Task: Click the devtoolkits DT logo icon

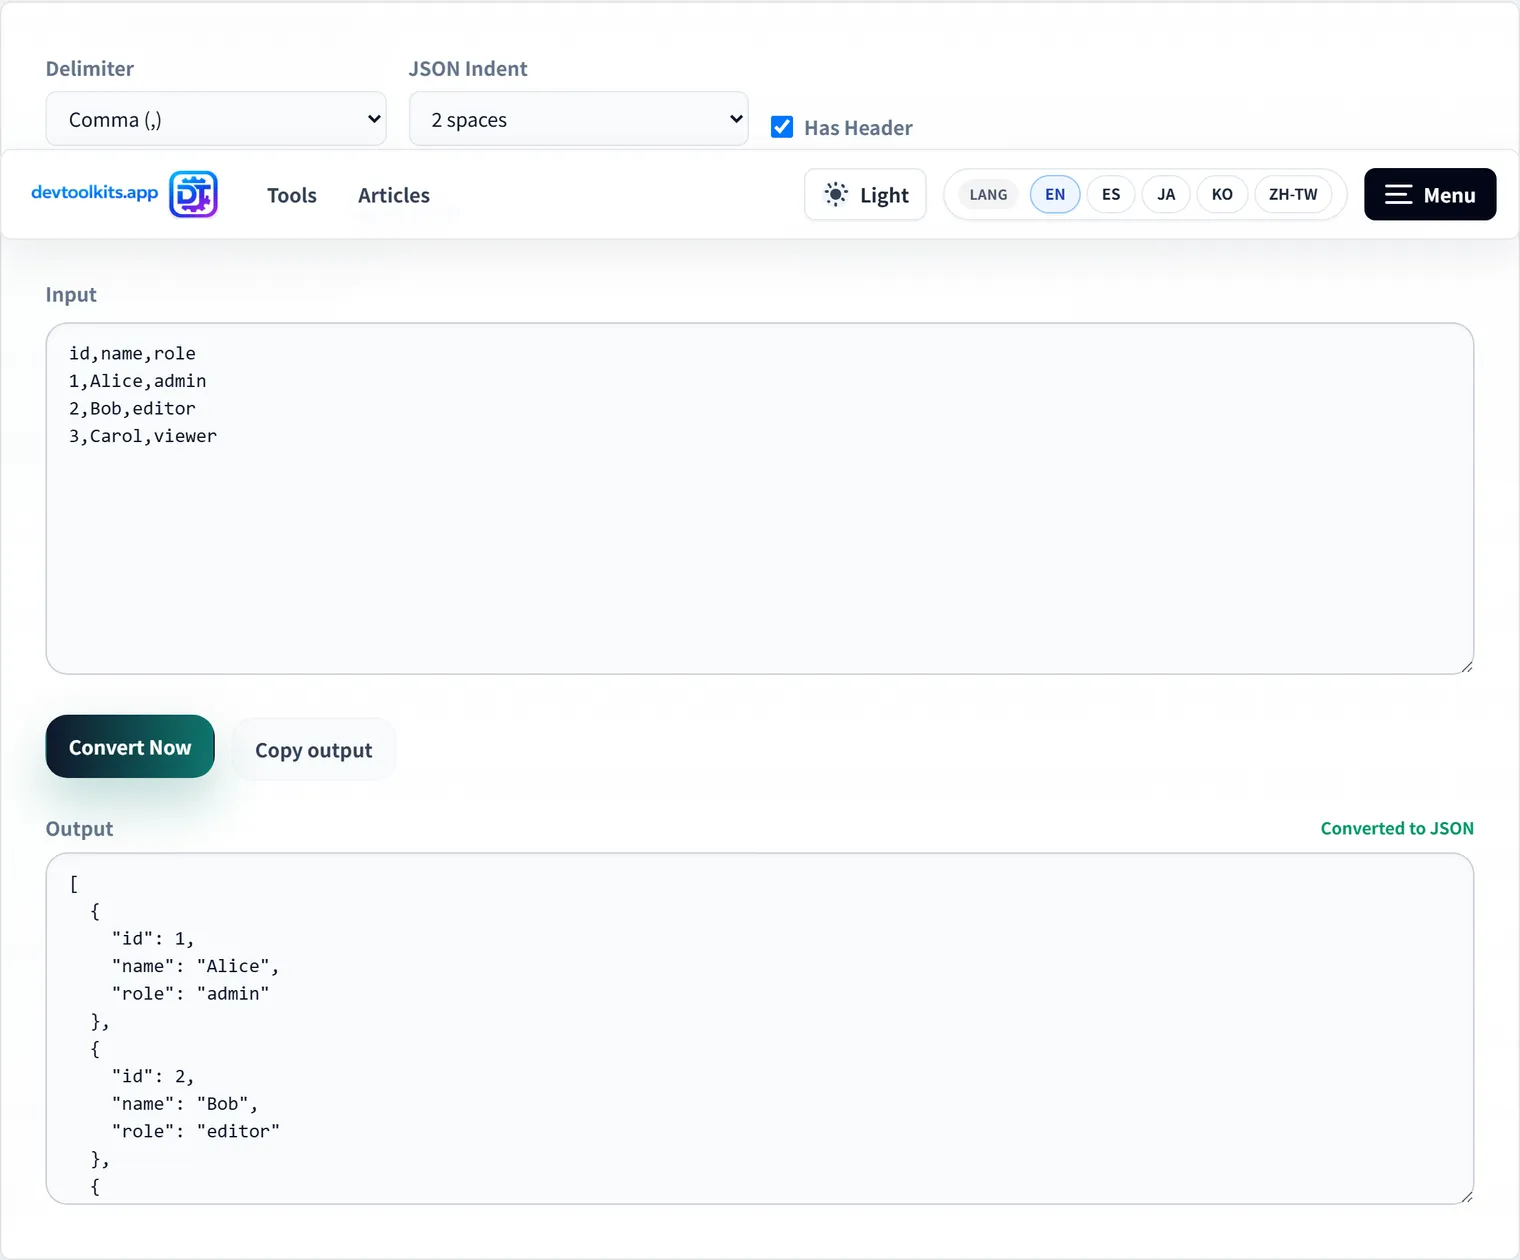Action: click(x=193, y=194)
